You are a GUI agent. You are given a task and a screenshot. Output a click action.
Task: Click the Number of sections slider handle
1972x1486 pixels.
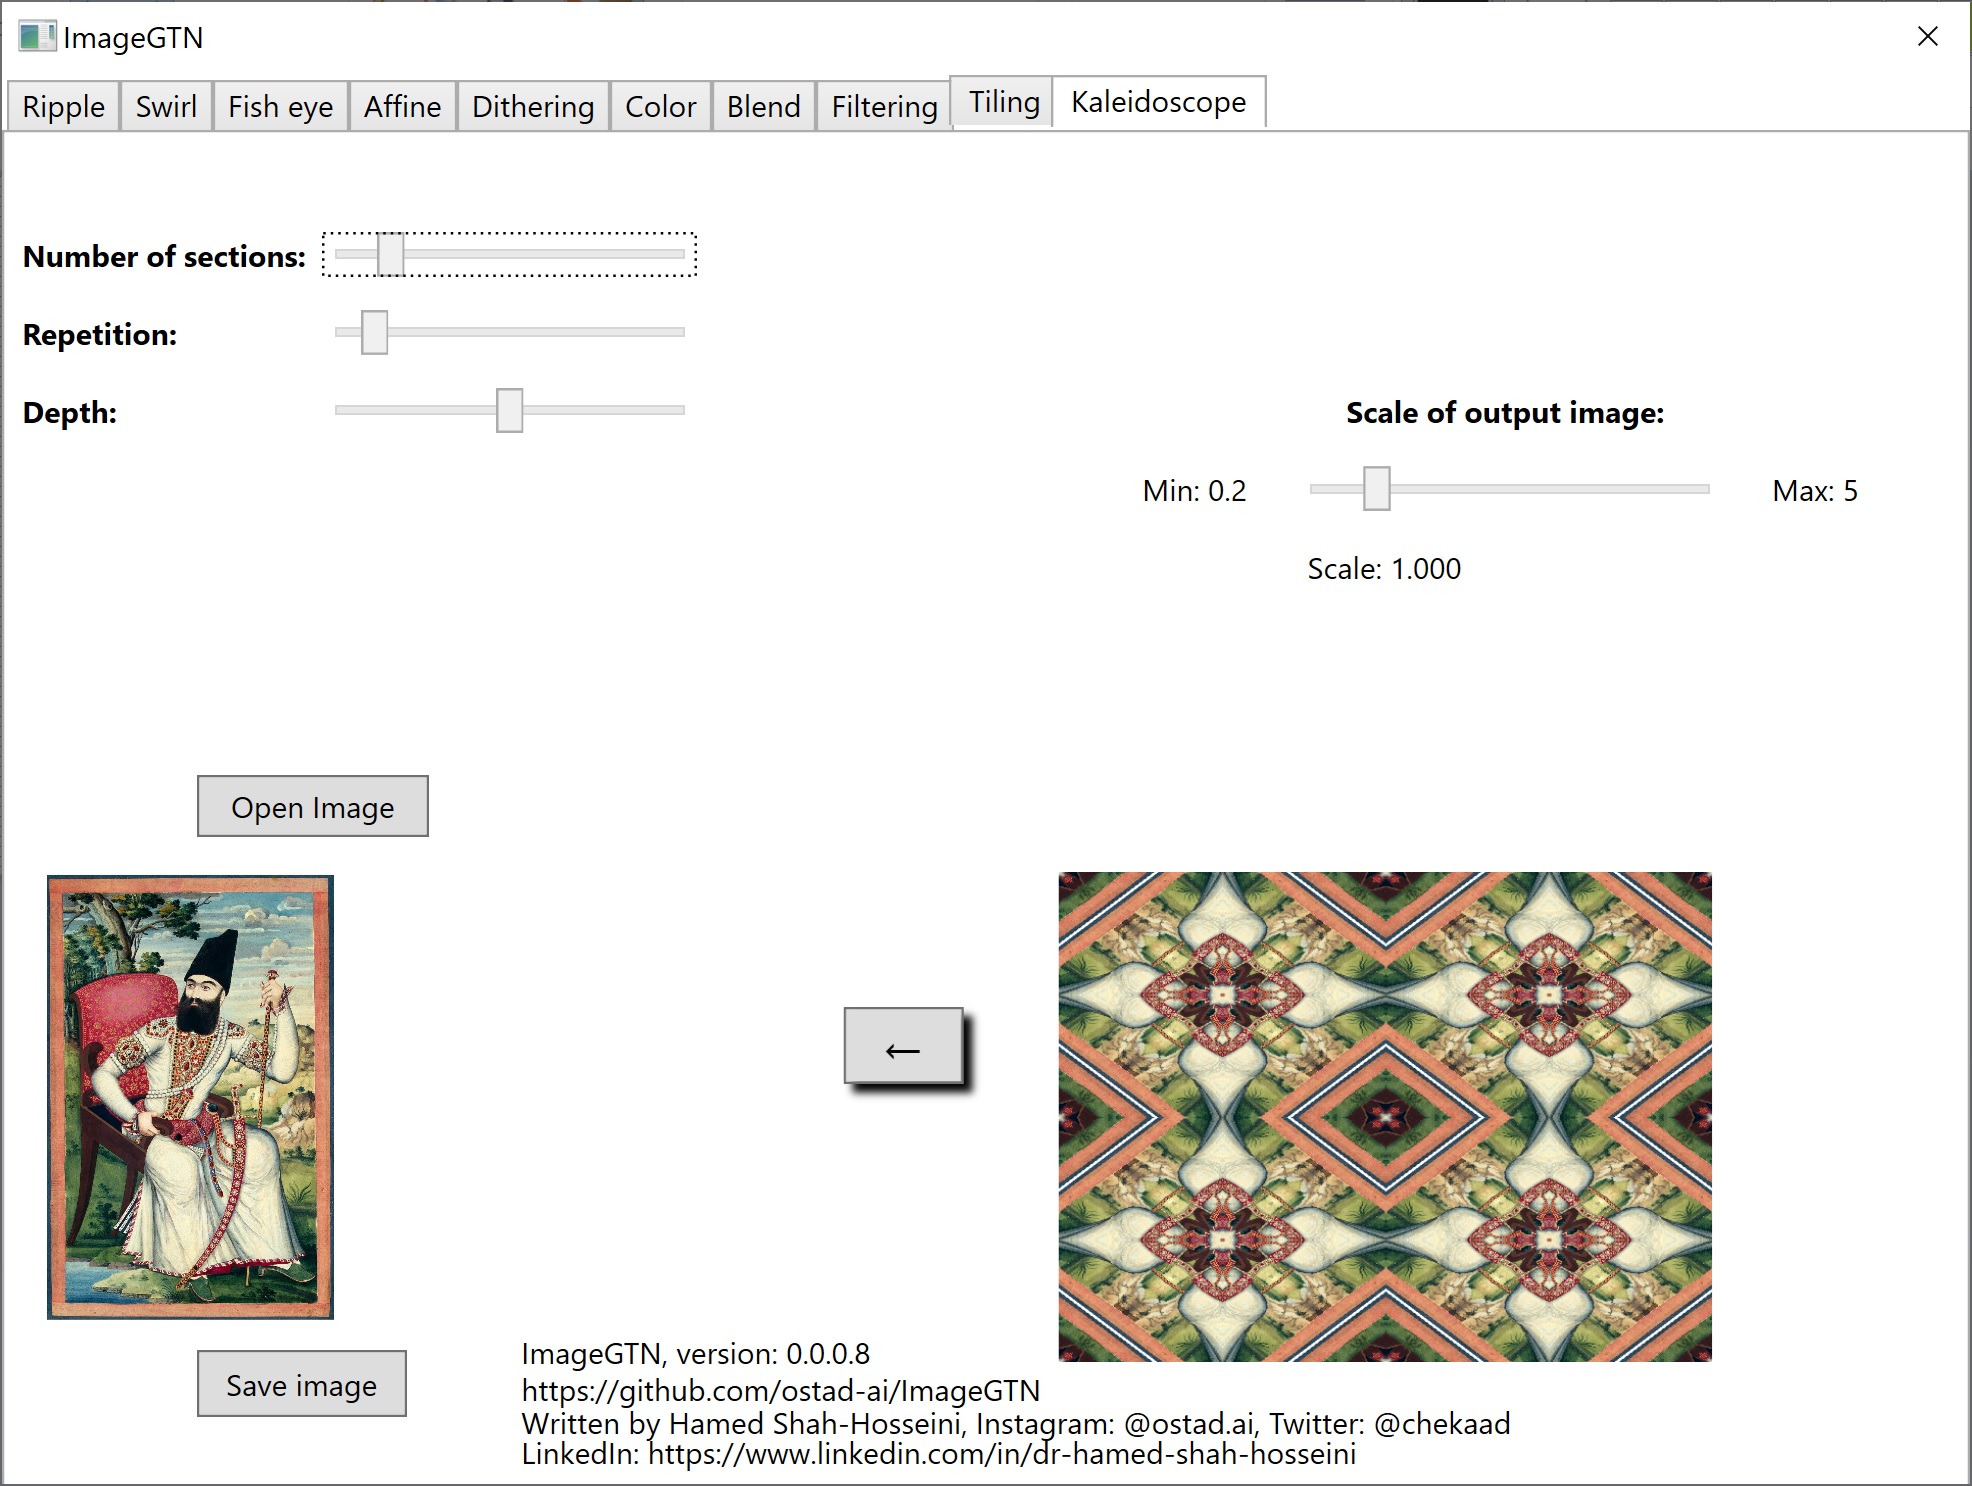pyautogui.click(x=390, y=254)
